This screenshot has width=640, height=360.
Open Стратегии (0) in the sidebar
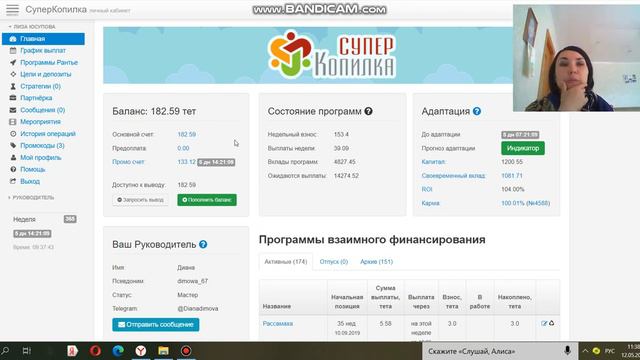coord(40,86)
